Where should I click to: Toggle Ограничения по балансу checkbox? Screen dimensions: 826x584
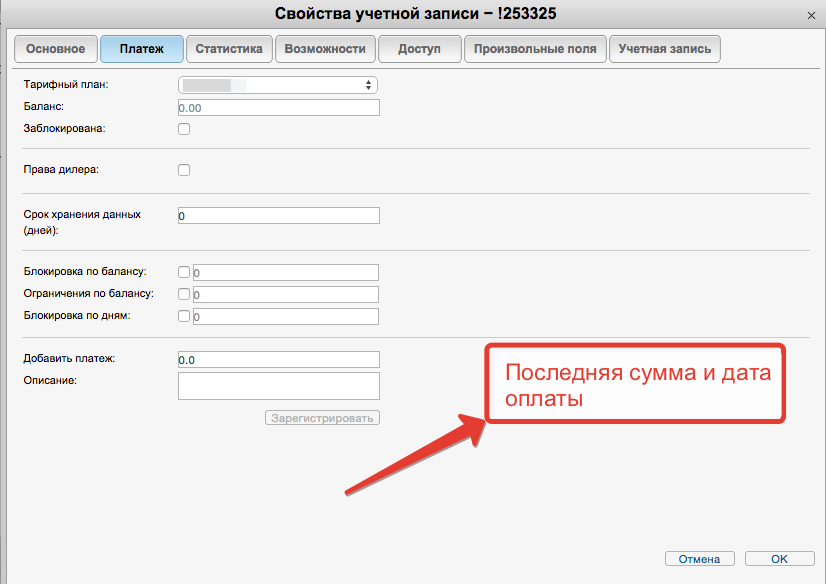(x=183, y=294)
